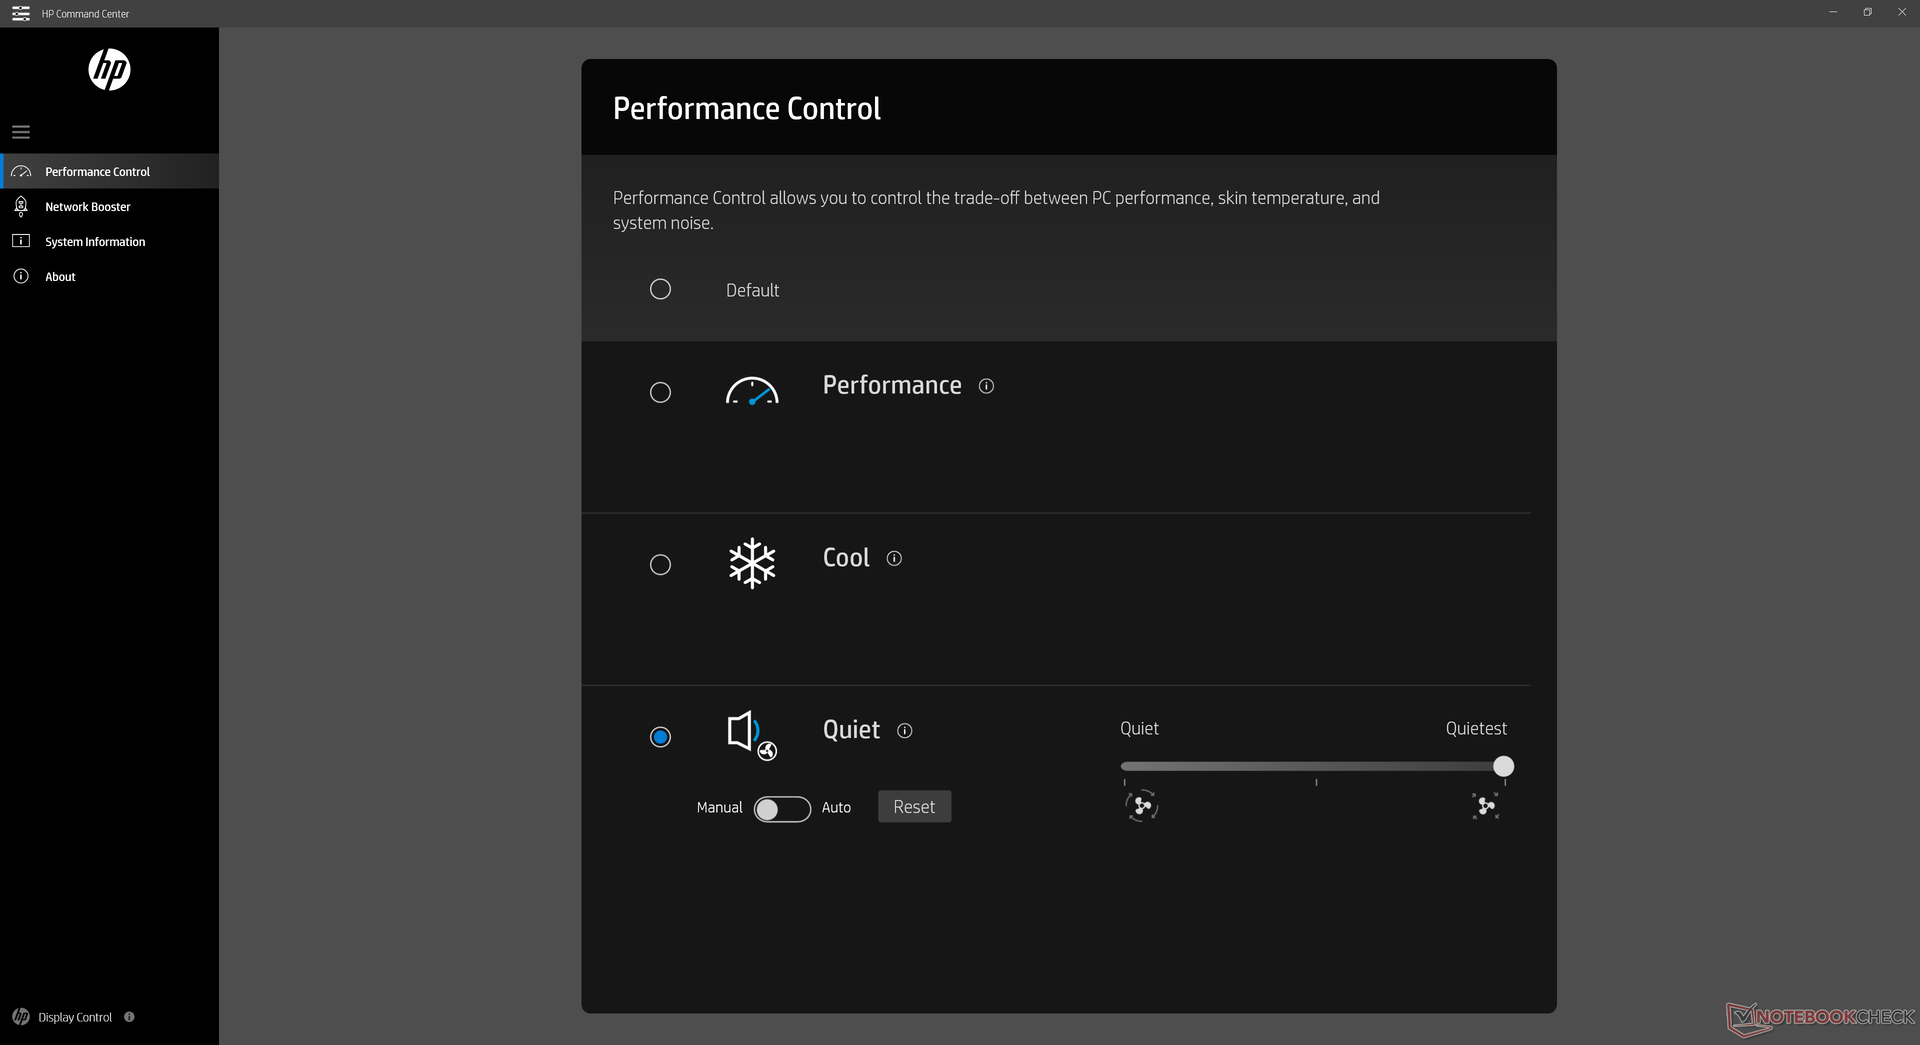1920x1045 pixels.
Task: Open System Information page
Action: (95, 242)
